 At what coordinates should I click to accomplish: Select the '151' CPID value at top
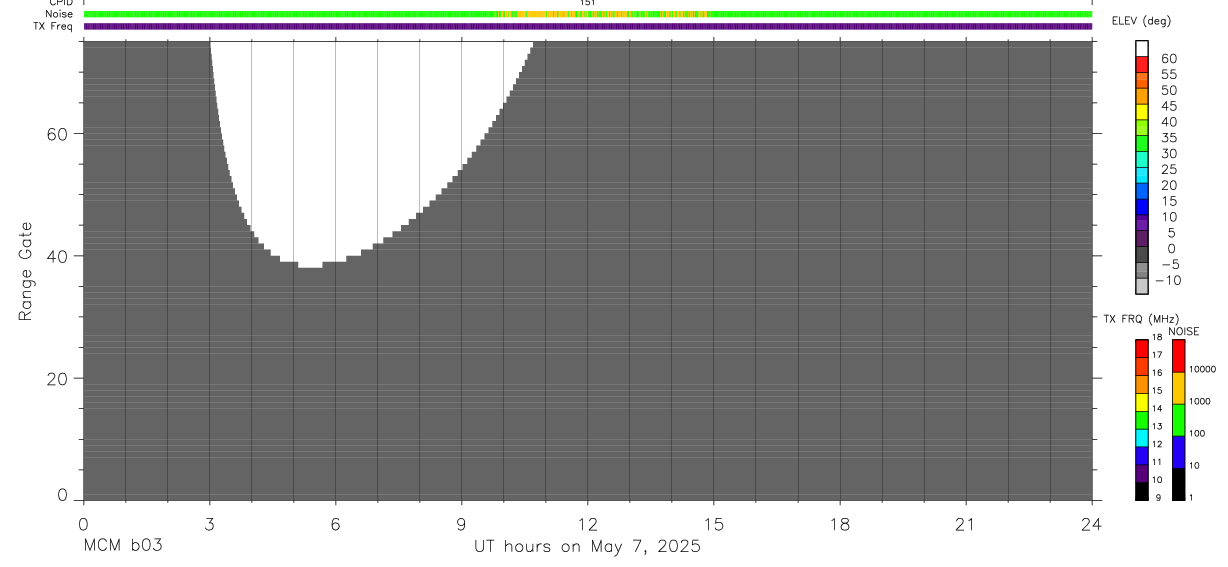(x=588, y=3)
